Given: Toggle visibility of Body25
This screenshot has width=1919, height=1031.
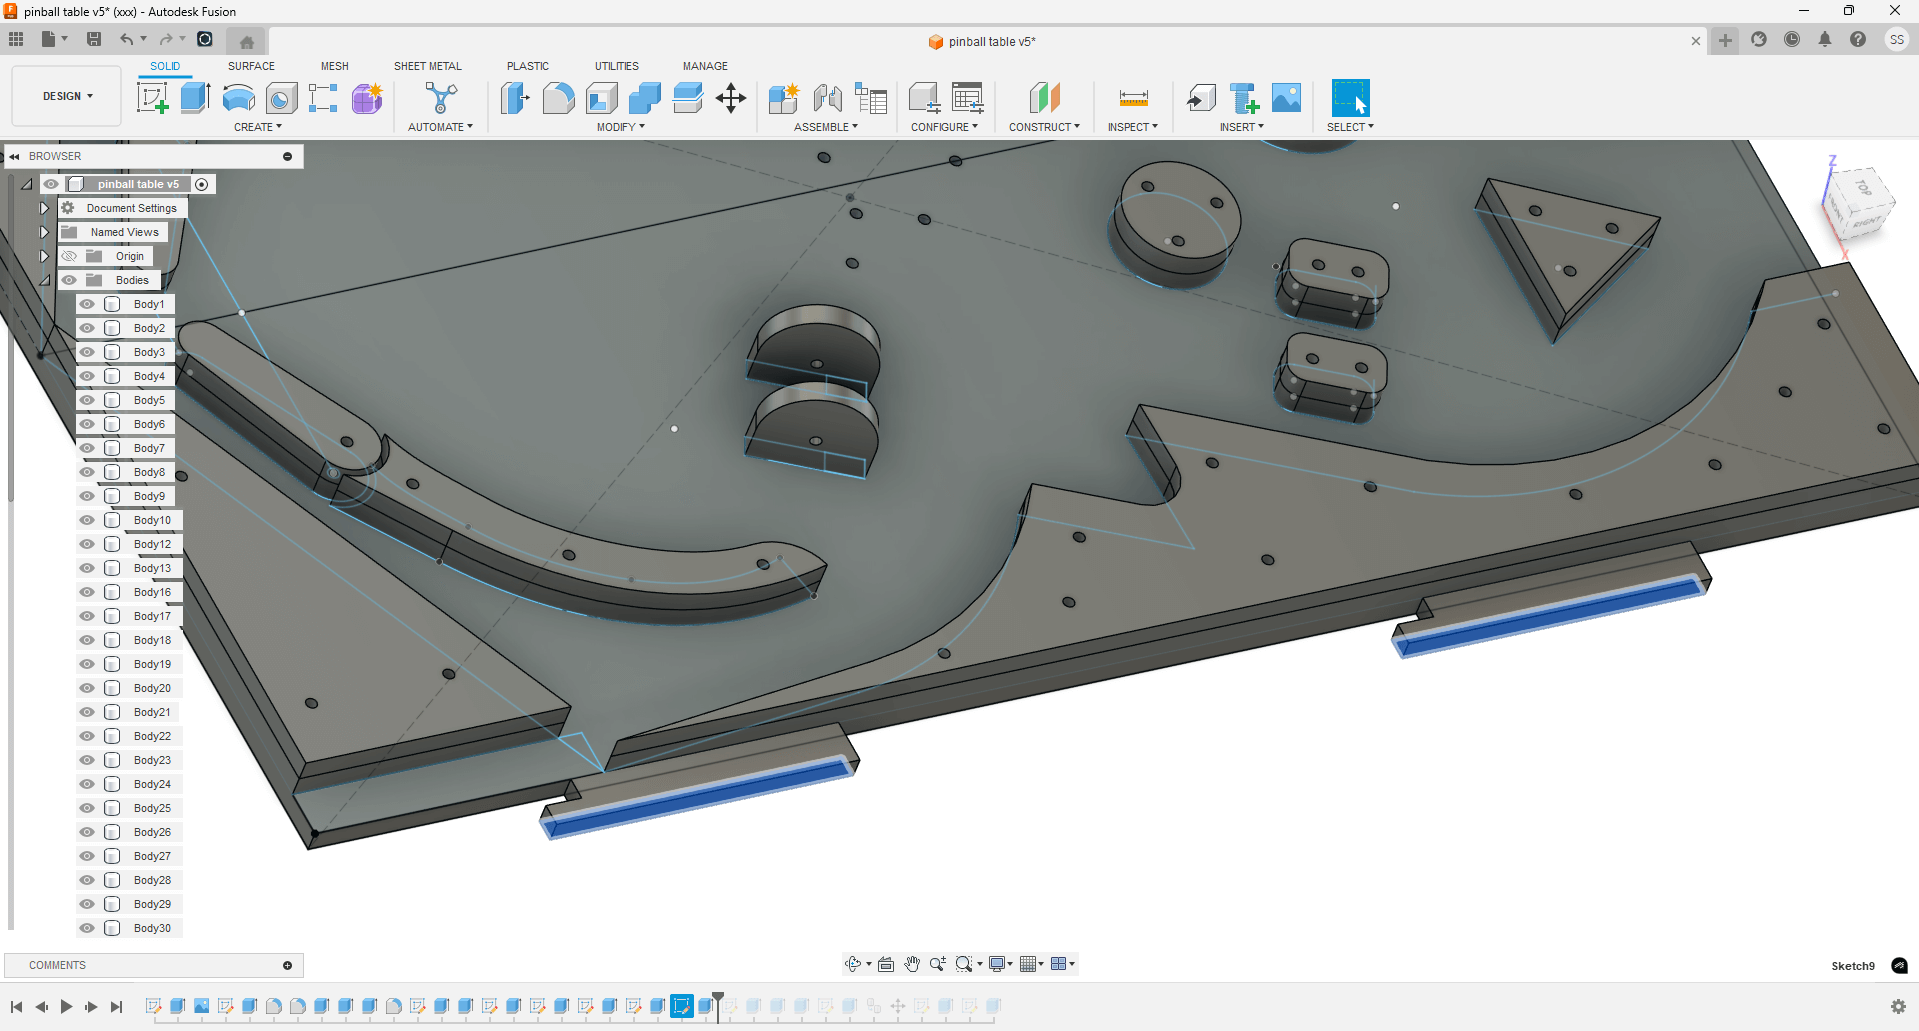Looking at the screenshot, I should 87,808.
